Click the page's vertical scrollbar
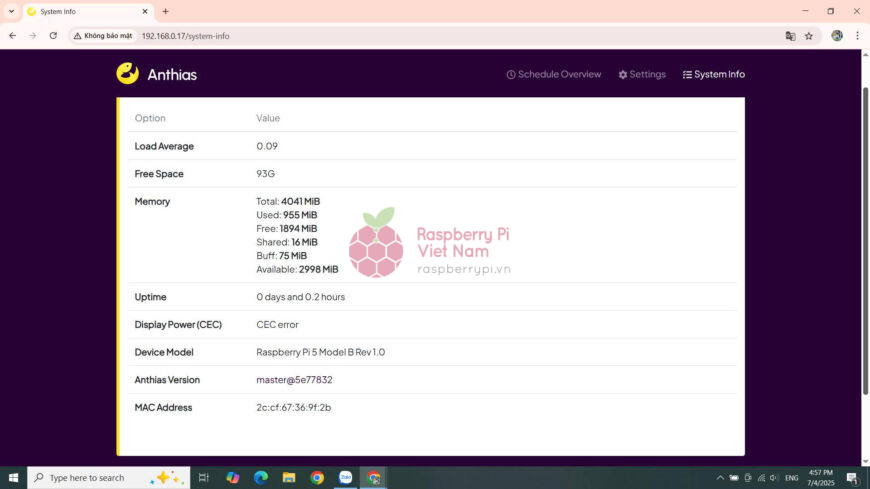870x489 pixels. (x=865, y=240)
